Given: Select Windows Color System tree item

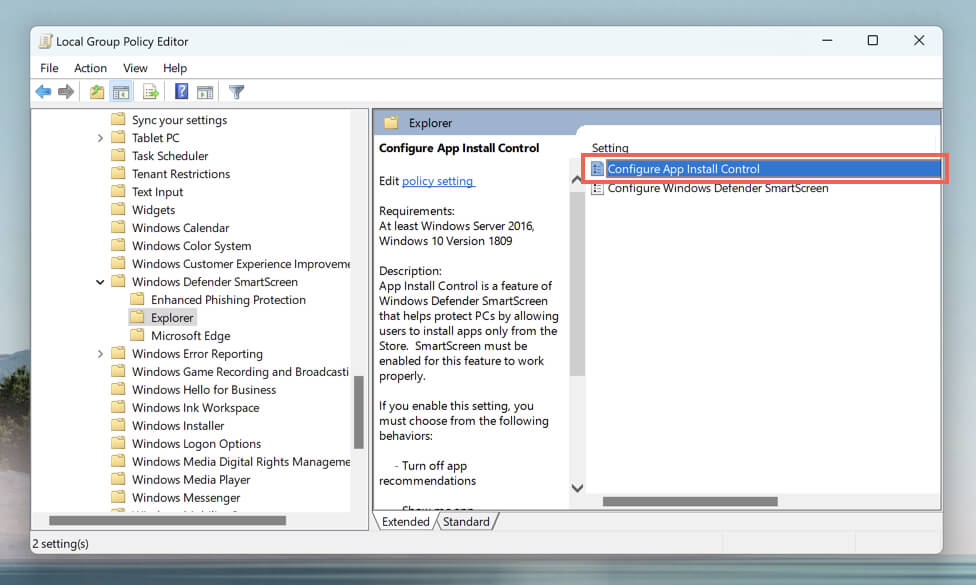Looking at the screenshot, I should tap(192, 246).
